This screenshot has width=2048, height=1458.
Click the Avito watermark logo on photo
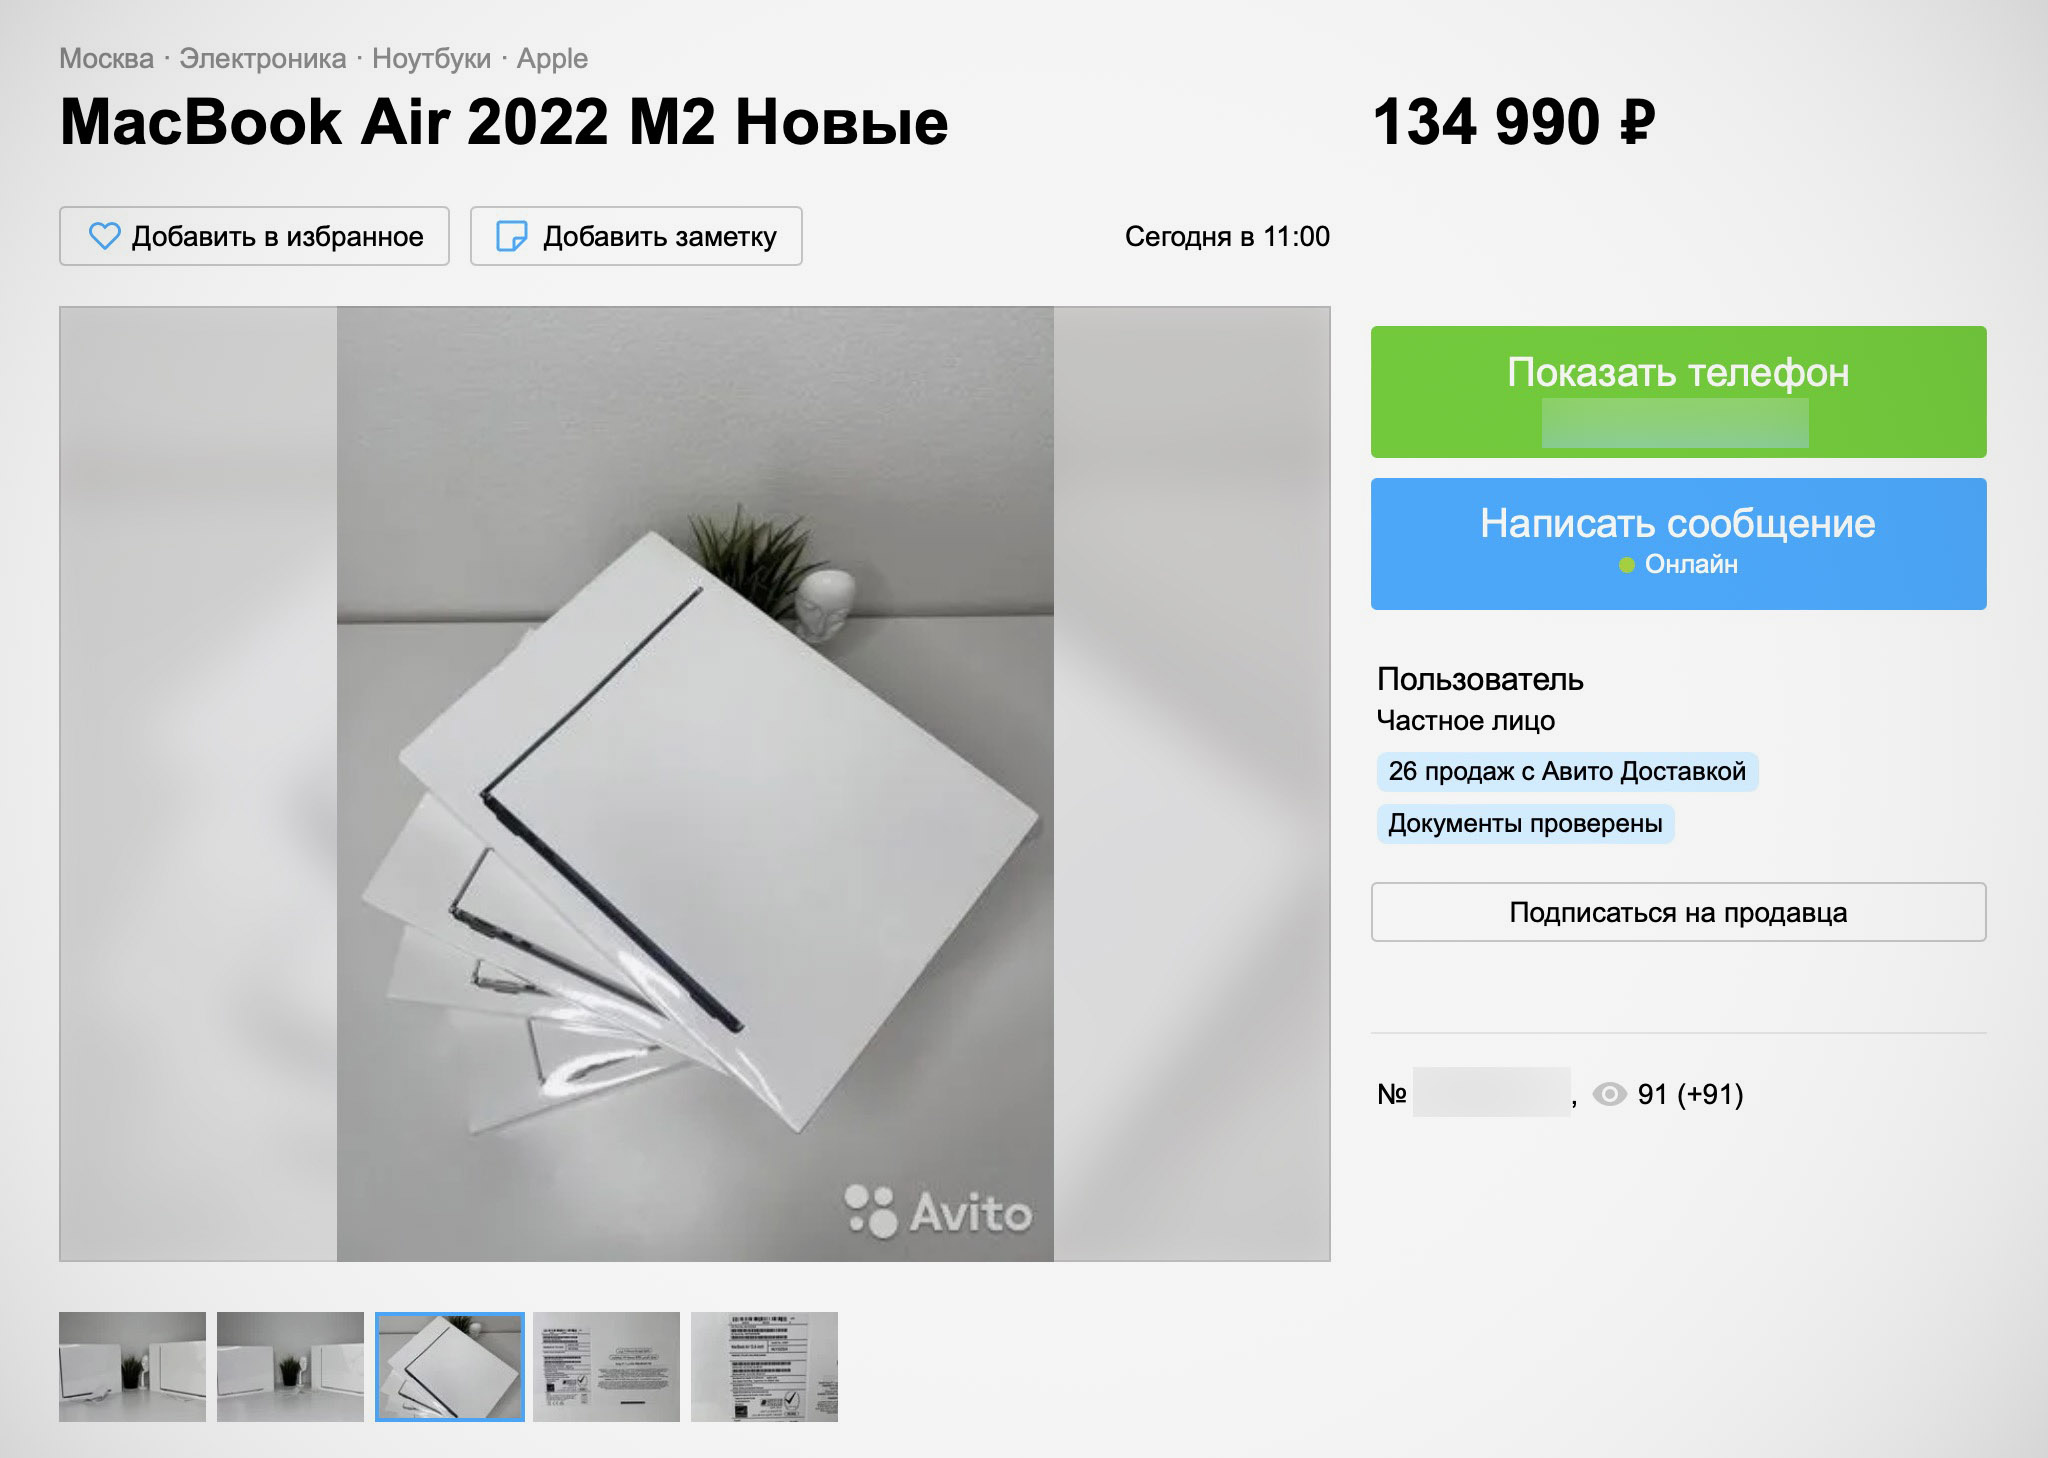pyautogui.click(x=938, y=1211)
